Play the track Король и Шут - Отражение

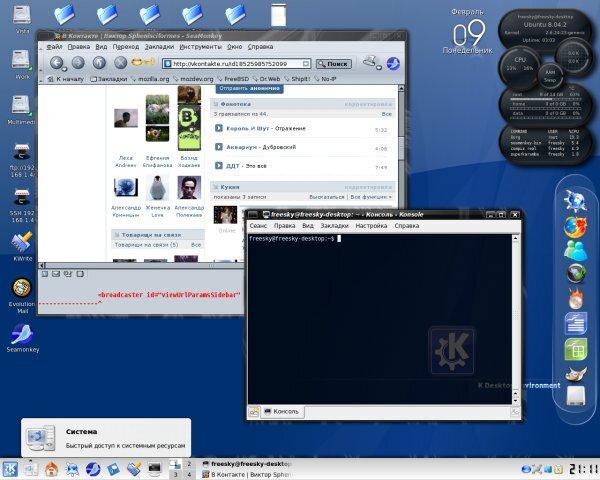[x=219, y=129]
